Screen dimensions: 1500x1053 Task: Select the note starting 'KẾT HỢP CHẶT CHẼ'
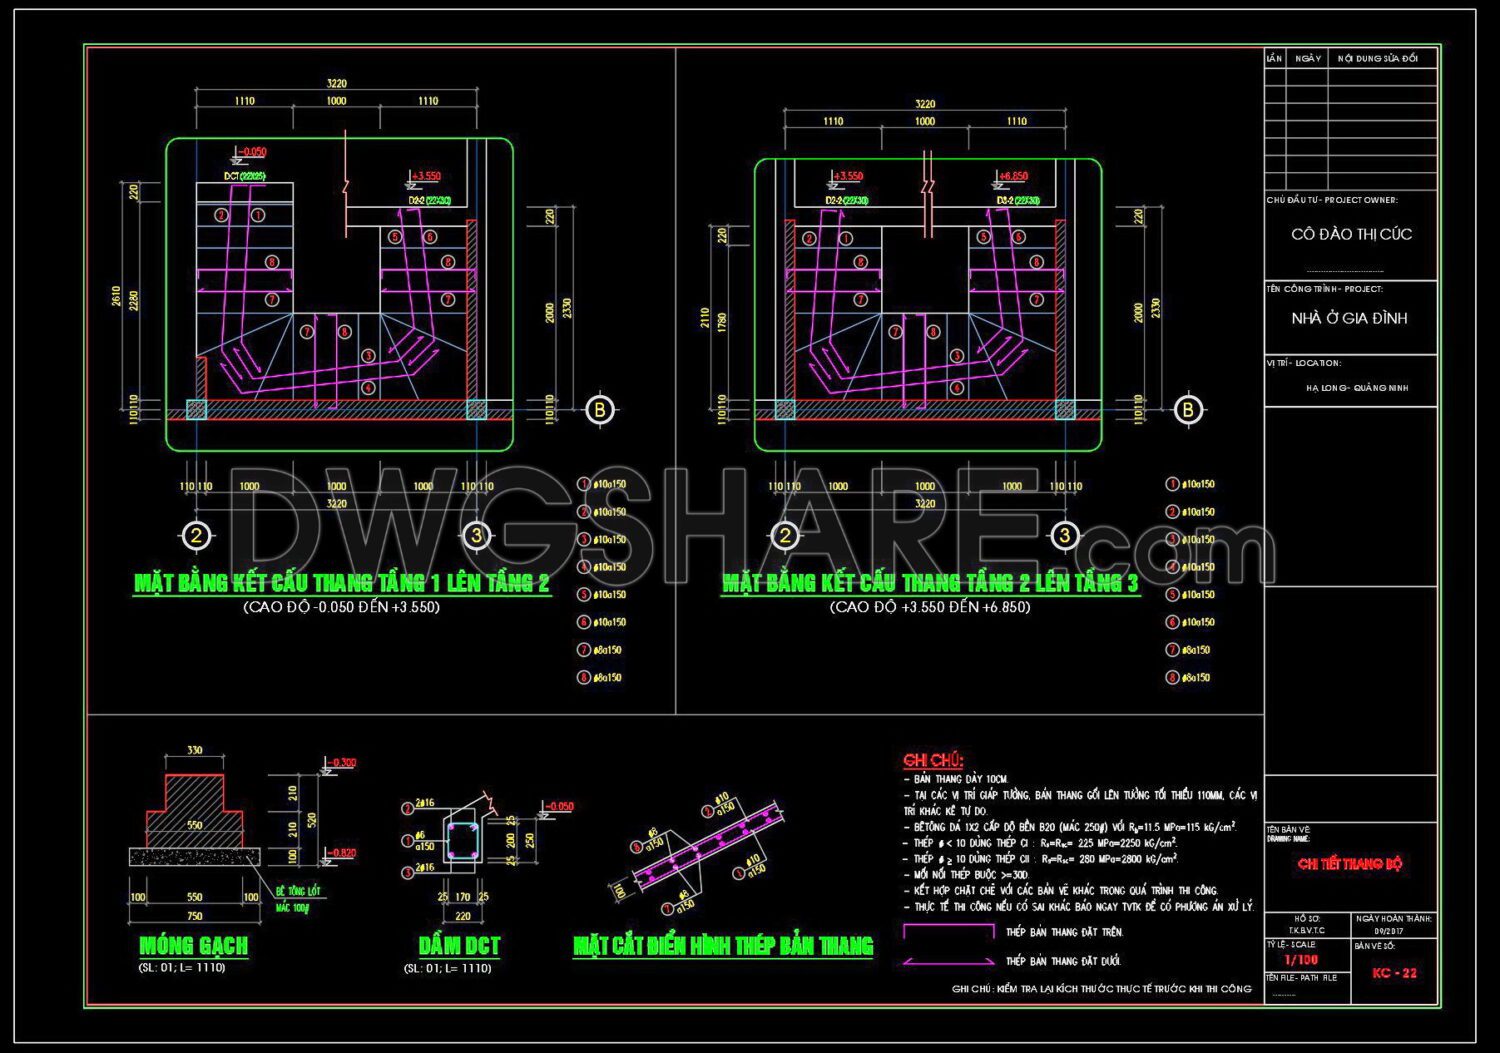click(1061, 891)
